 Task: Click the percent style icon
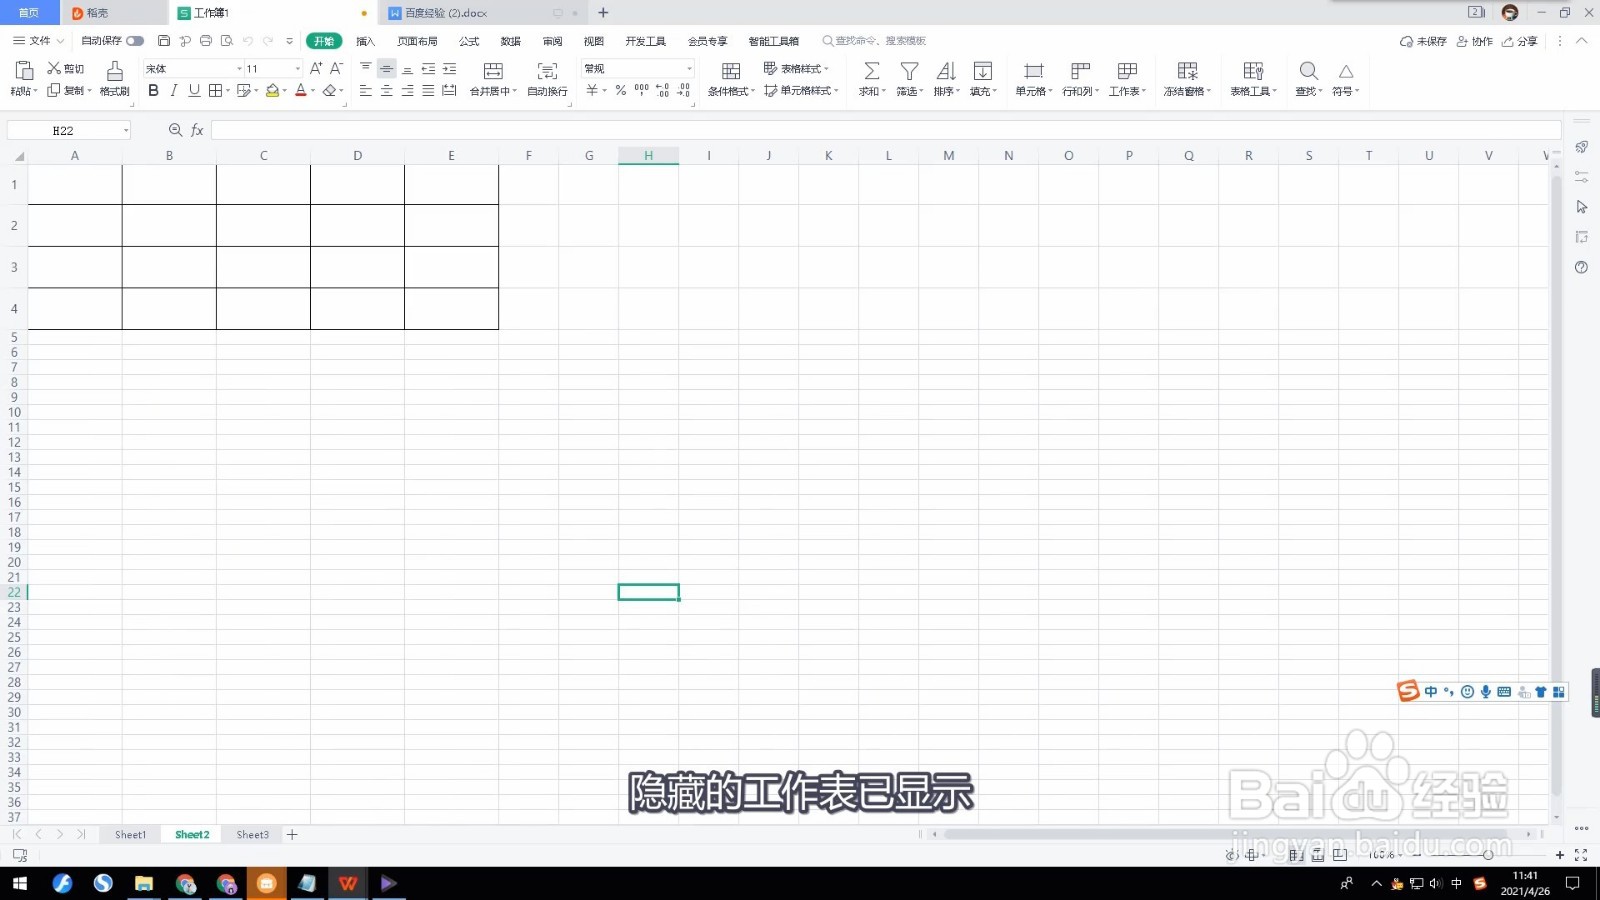620,91
